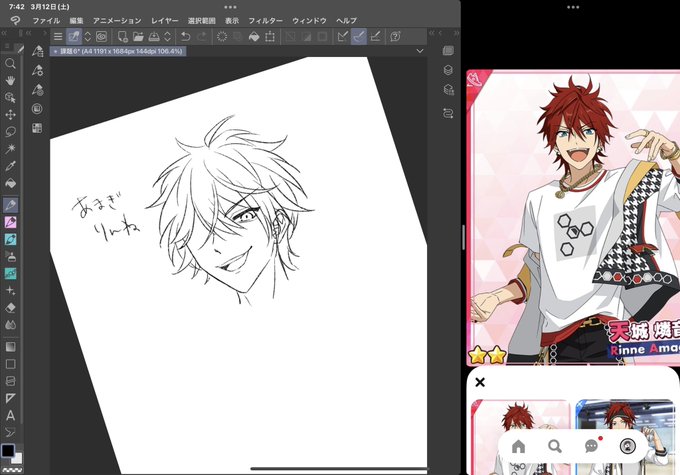Select the pink Pencil tool
Image resolution: width=680 pixels, height=475 pixels.
[10, 222]
